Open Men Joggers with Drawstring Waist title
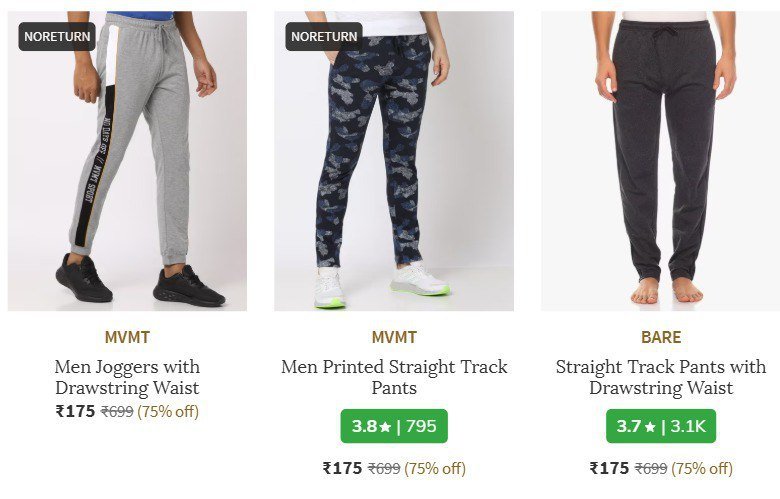This screenshot has height=499, width=780. point(127,378)
